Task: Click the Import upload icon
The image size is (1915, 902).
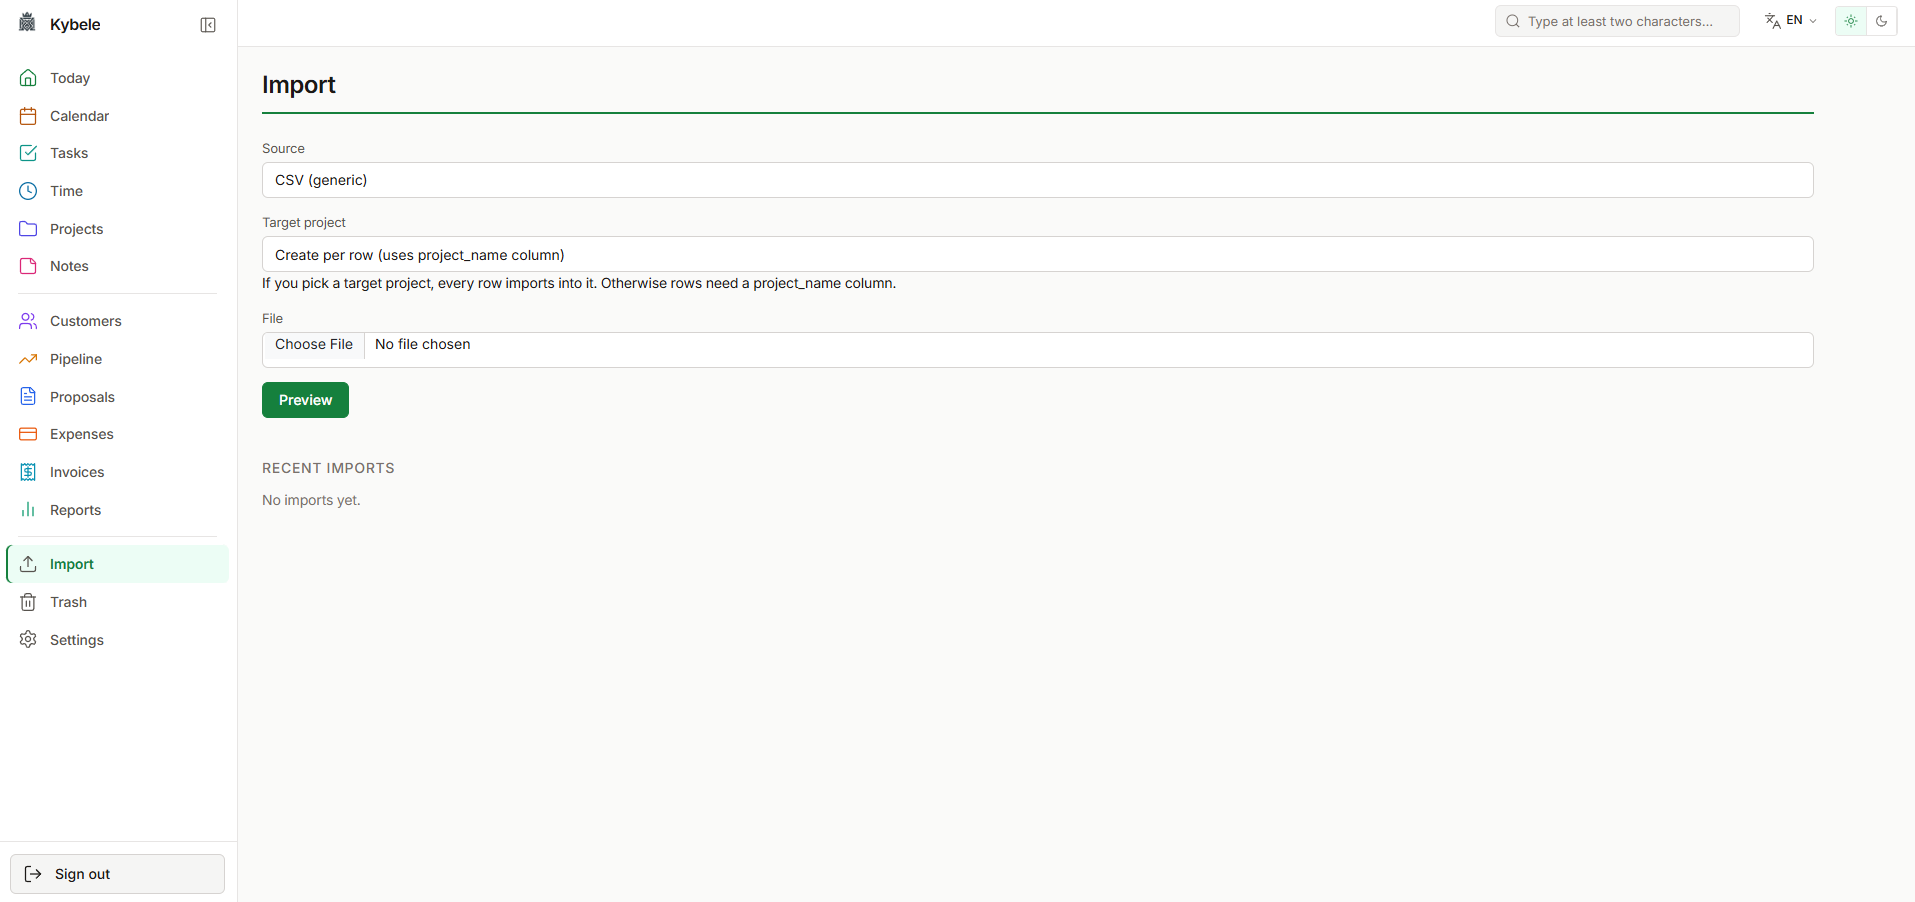Action: click(x=28, y=564)
